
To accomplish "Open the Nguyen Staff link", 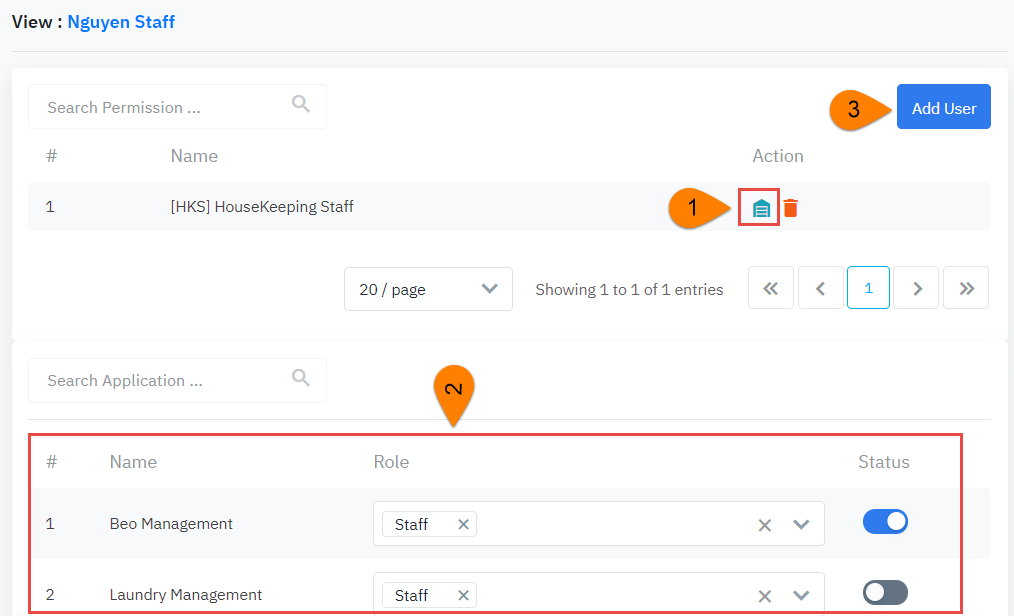I will click(x=121, y=21).
